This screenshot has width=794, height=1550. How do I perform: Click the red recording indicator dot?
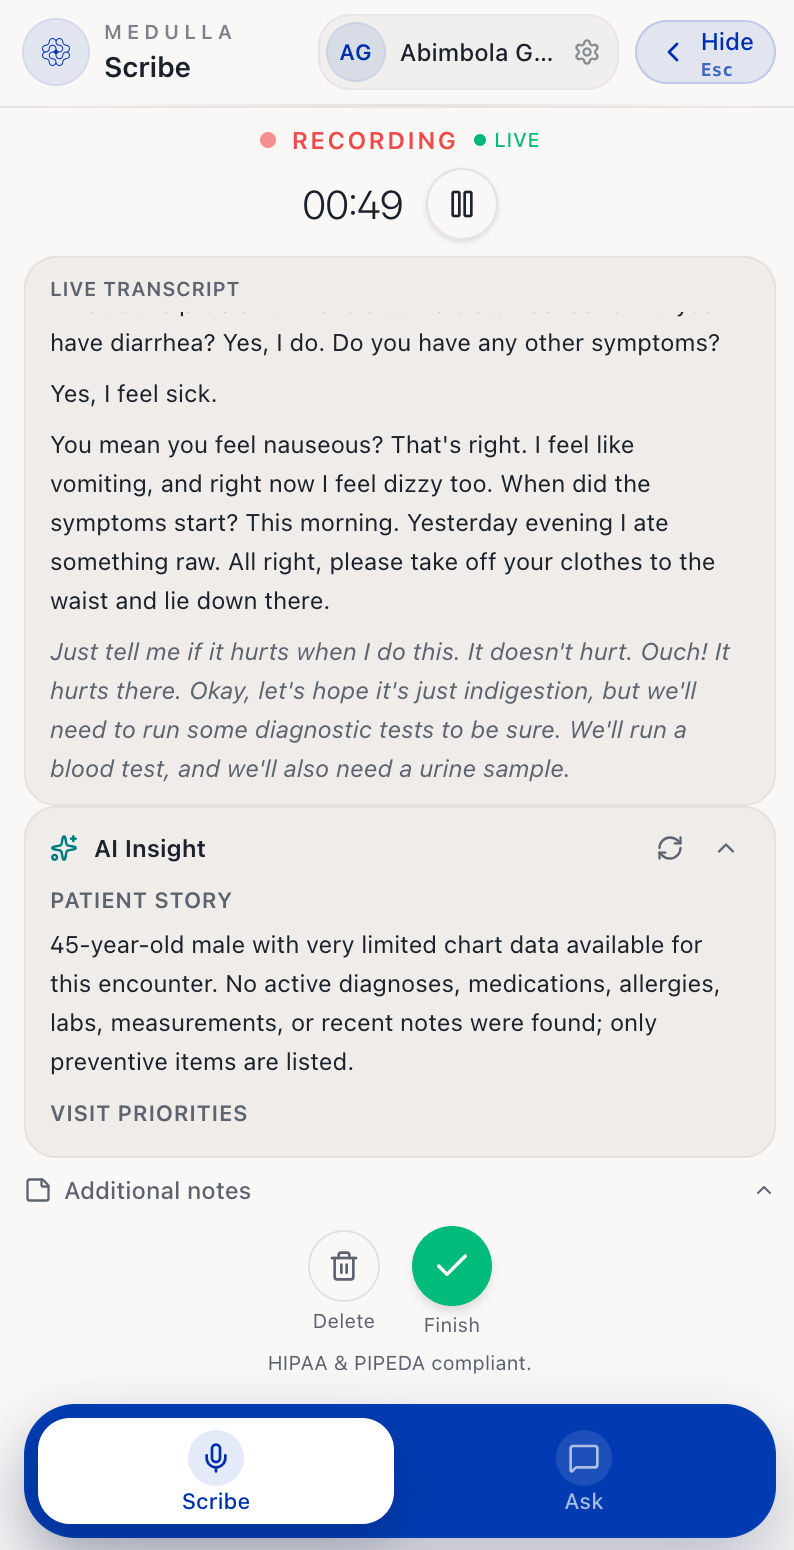point(268,141)
